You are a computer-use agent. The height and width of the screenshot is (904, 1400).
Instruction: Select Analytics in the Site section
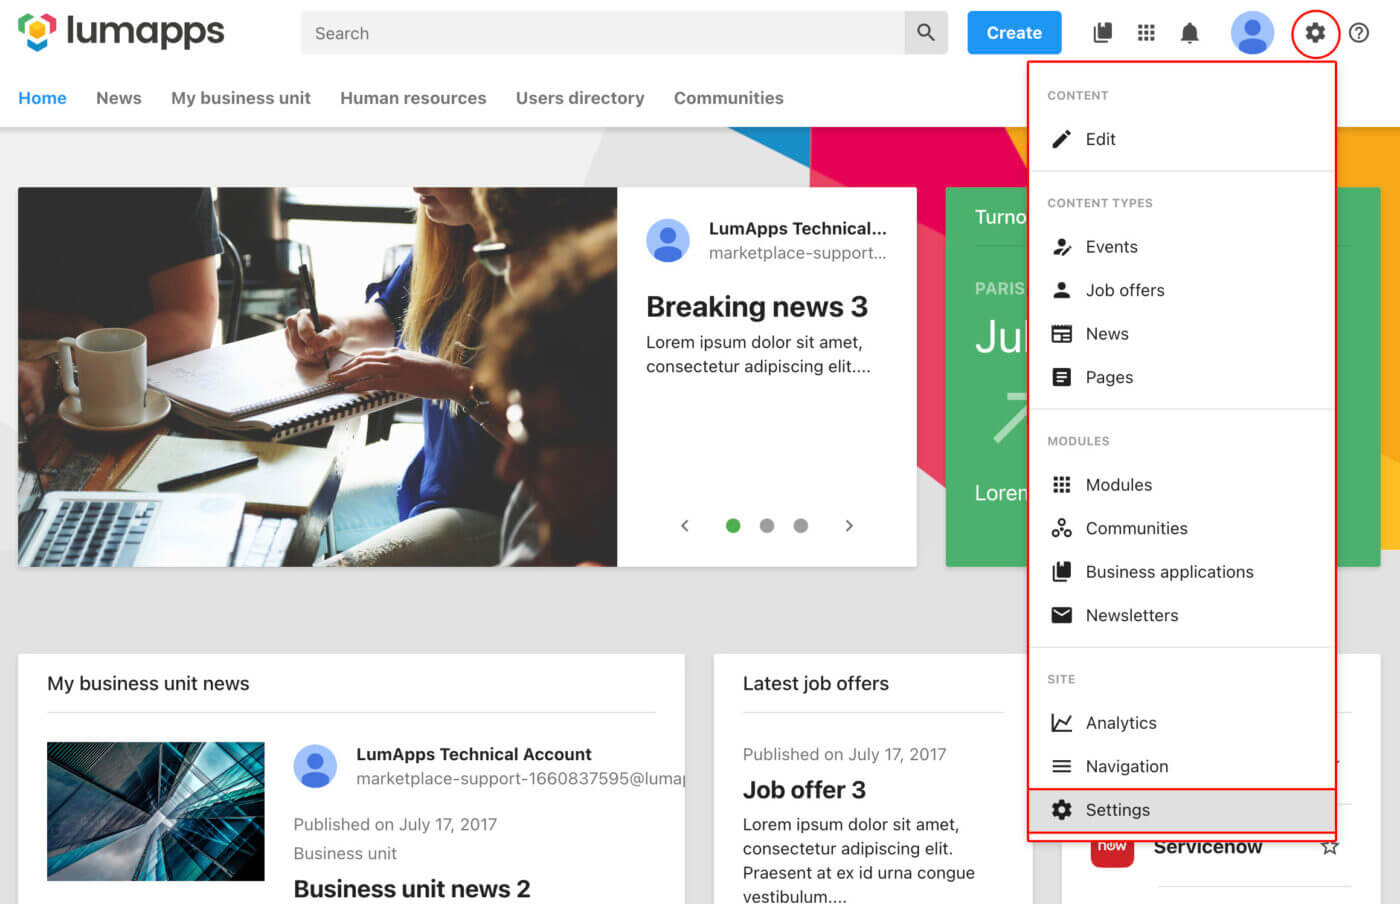click(1121, 722)
